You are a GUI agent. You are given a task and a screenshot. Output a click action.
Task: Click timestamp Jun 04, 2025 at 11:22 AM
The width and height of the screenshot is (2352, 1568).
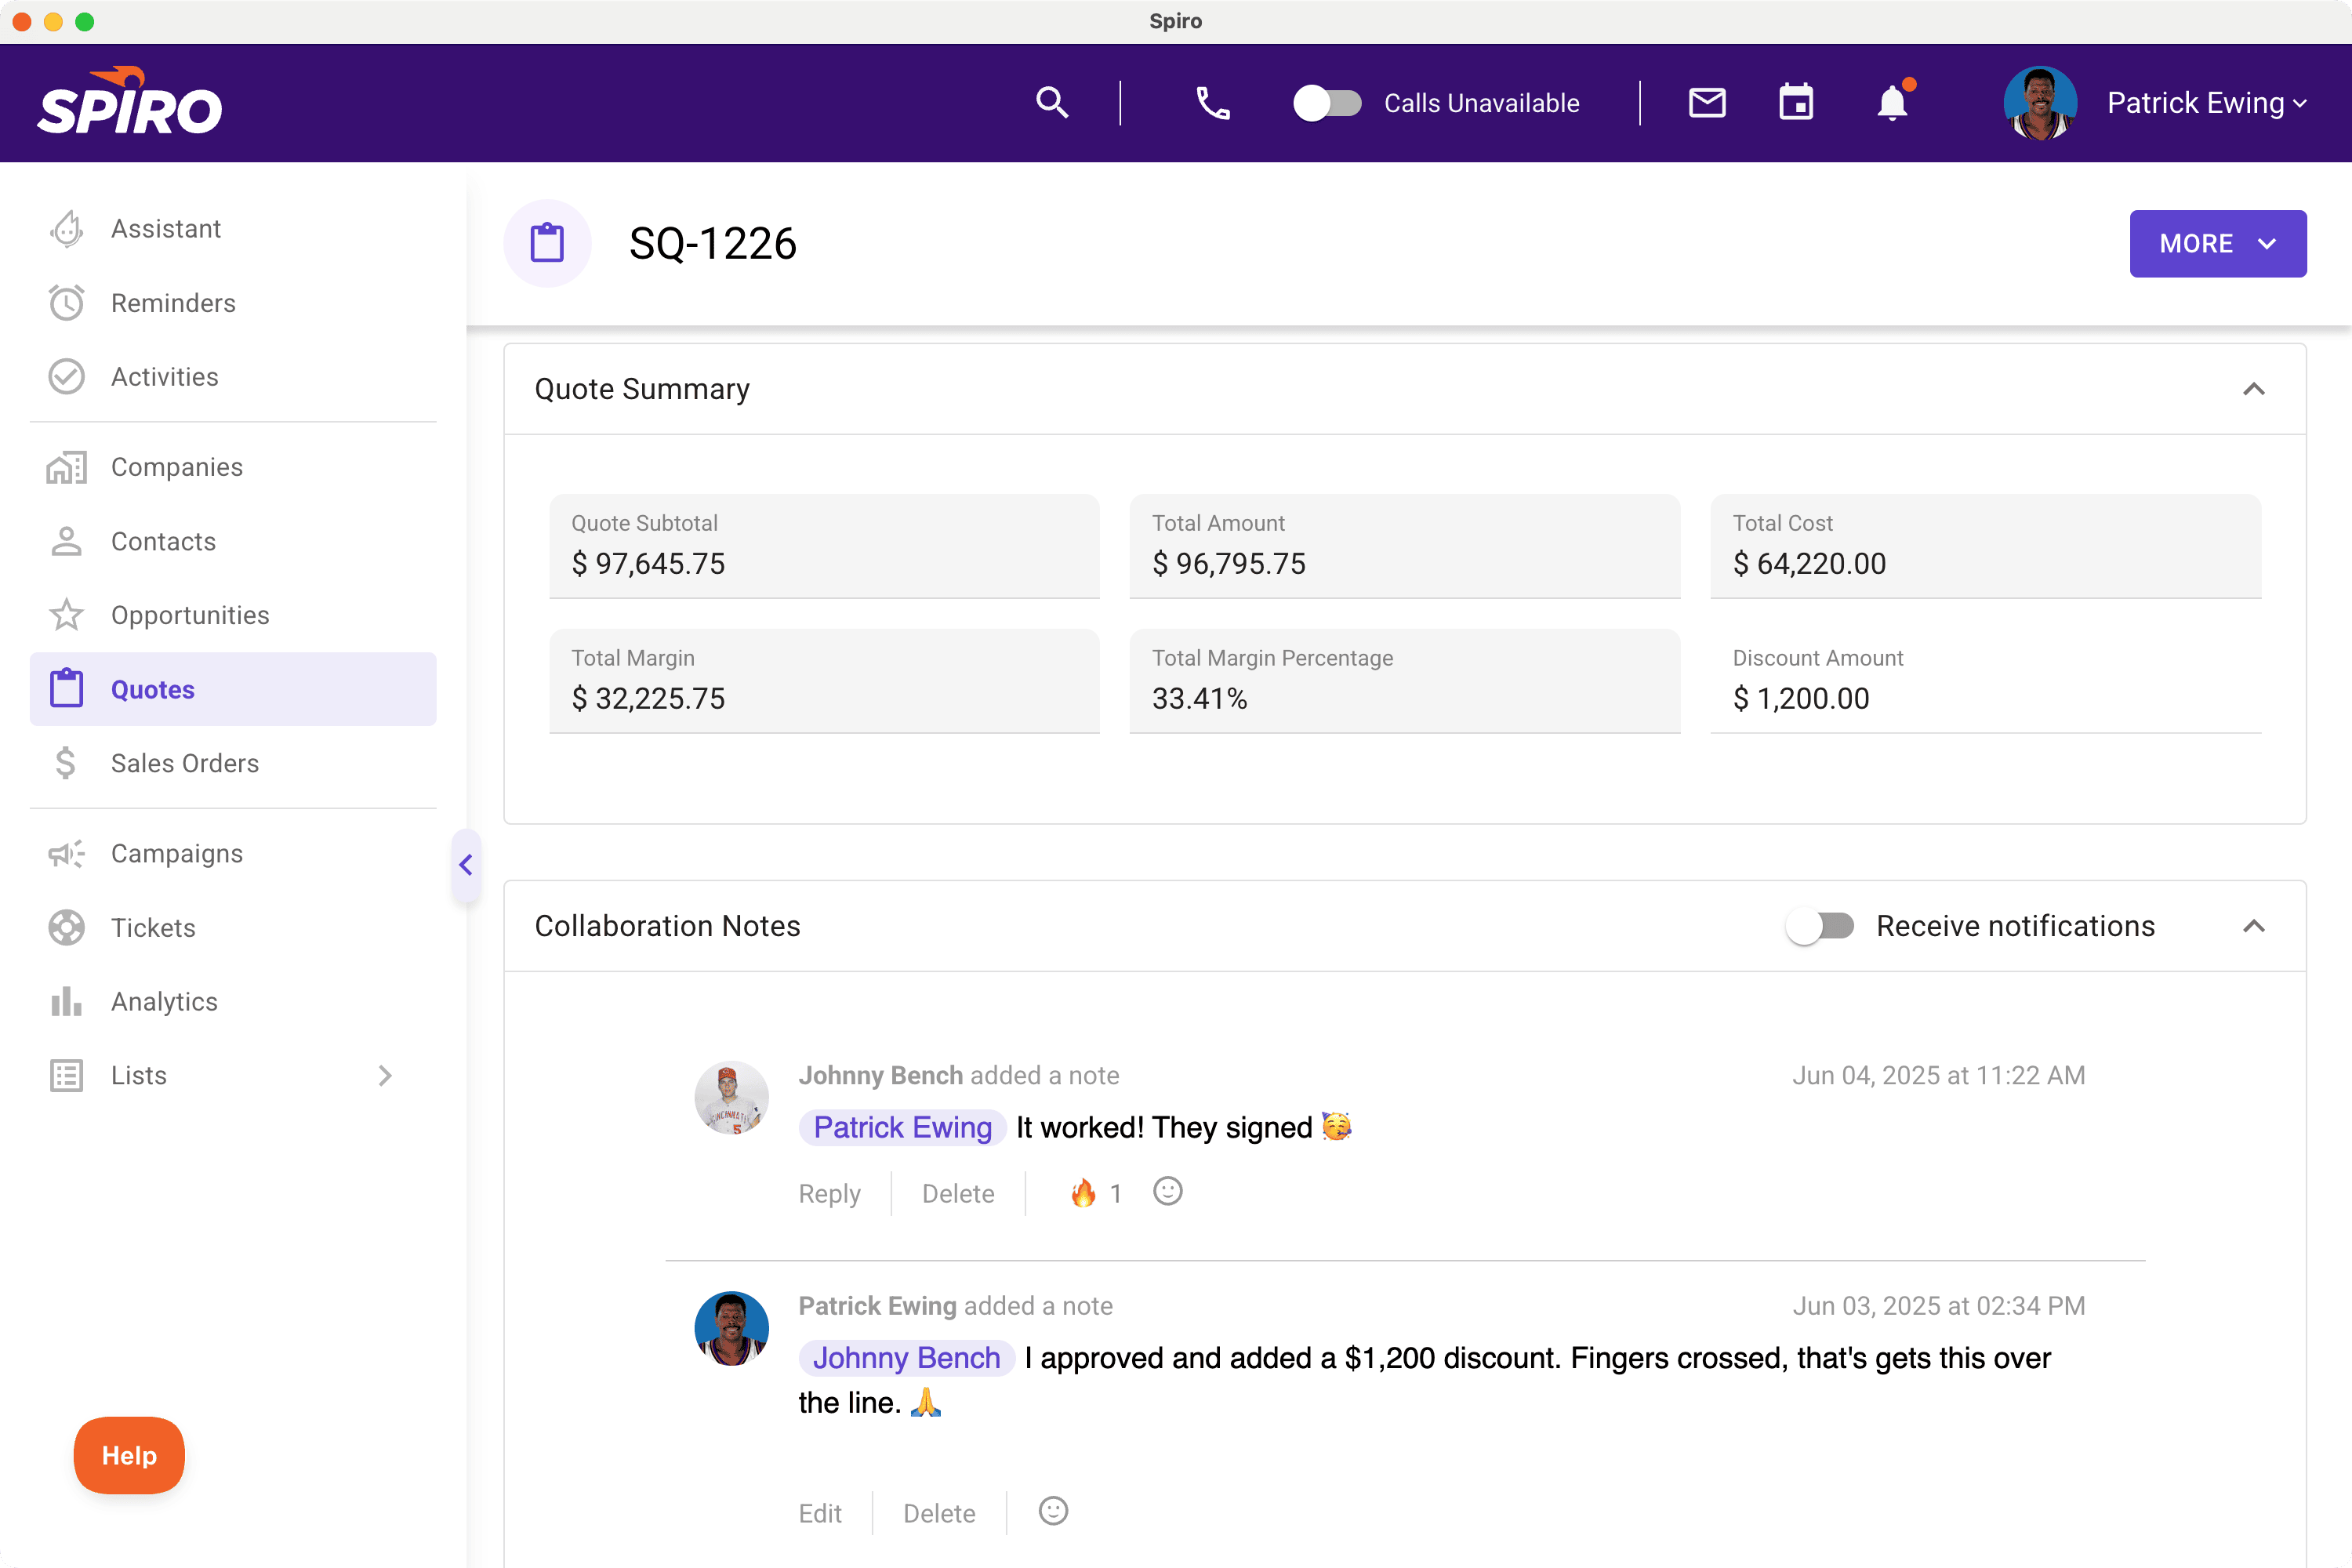[x=1938, y=1075]
